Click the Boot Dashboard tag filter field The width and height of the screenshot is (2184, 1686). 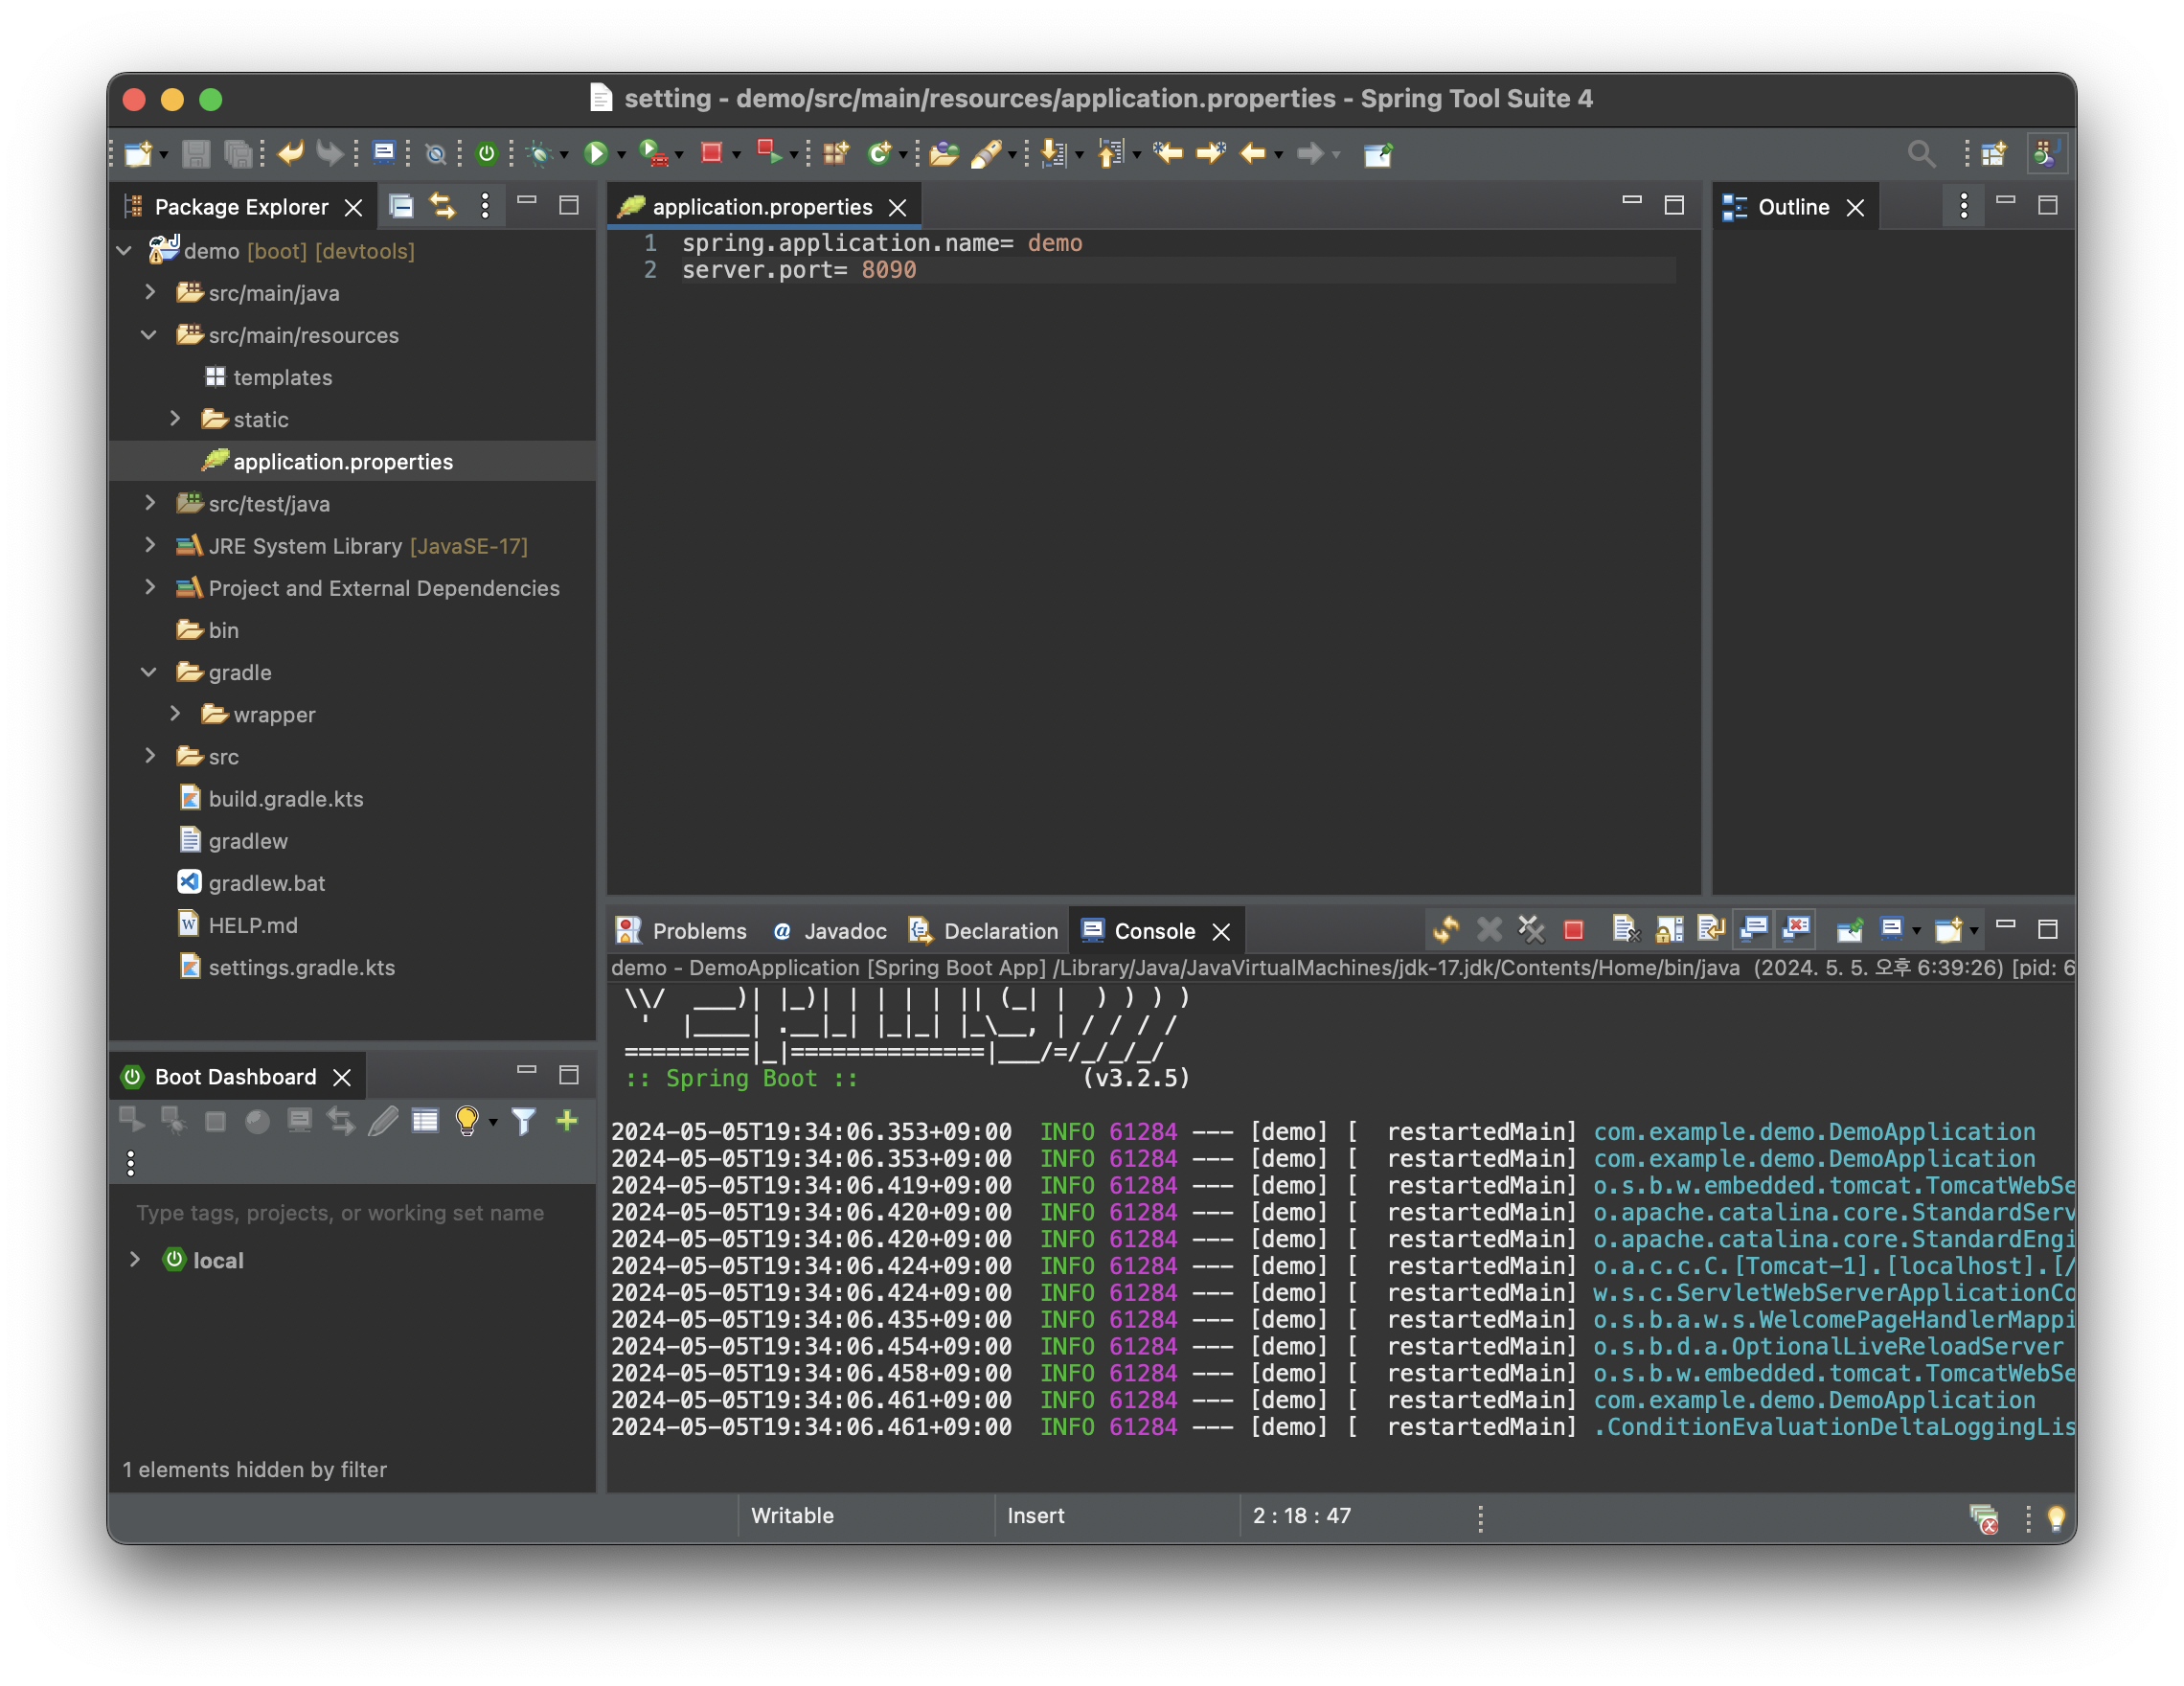[352, 1213]
